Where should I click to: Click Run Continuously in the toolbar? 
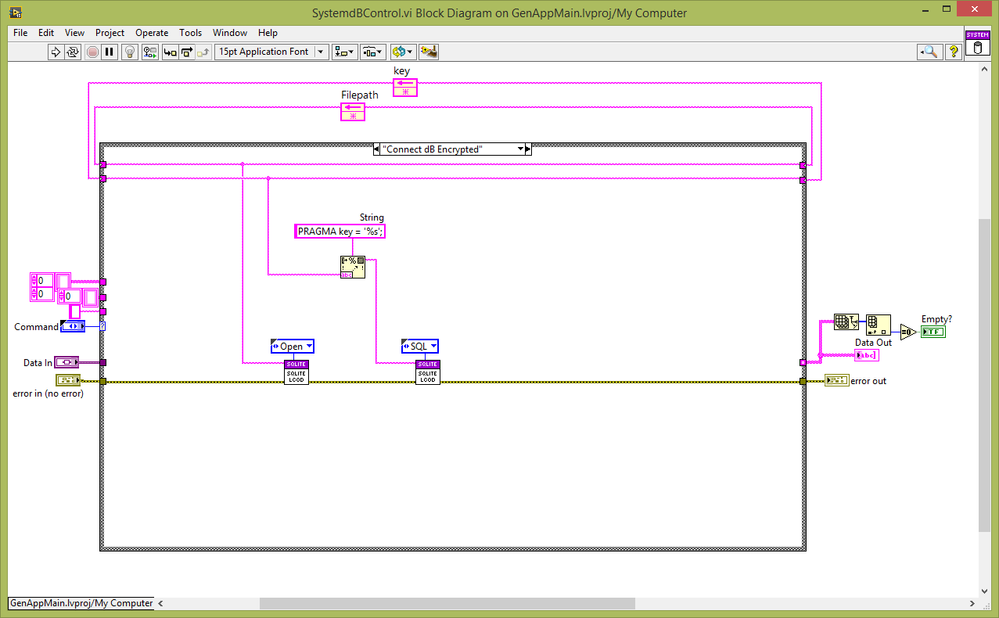click(73, 51)
